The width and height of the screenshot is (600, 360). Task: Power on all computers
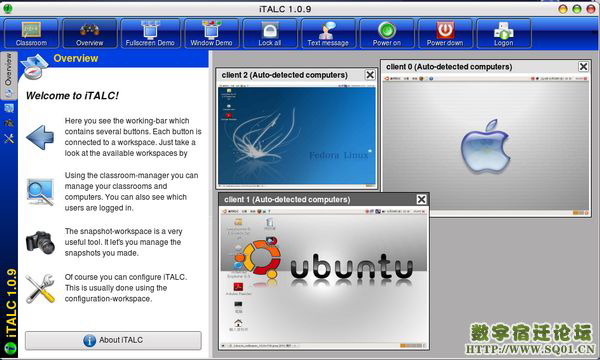[x=386, y=34]
